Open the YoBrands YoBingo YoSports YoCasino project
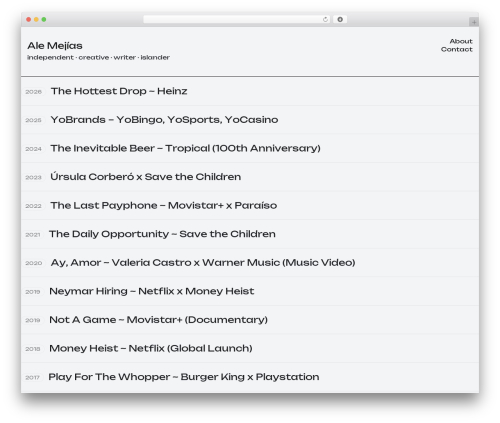The image size is (500, 423). point(164,120)
